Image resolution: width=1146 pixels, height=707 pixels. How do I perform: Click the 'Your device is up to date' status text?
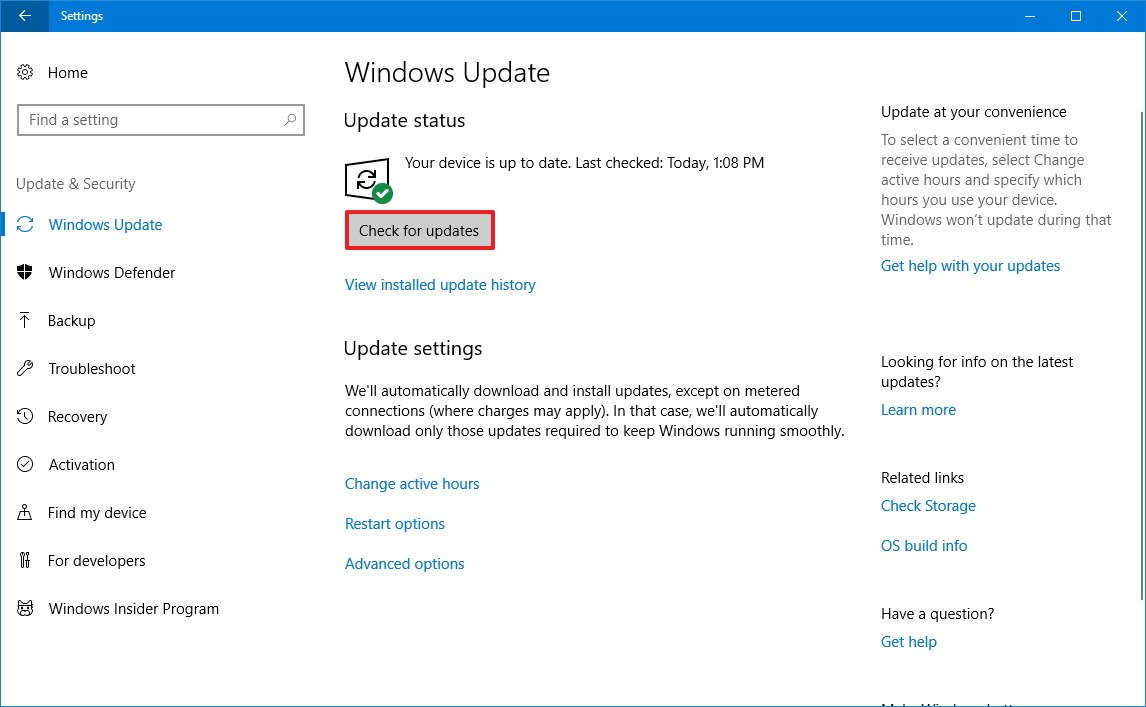(584, 162)
